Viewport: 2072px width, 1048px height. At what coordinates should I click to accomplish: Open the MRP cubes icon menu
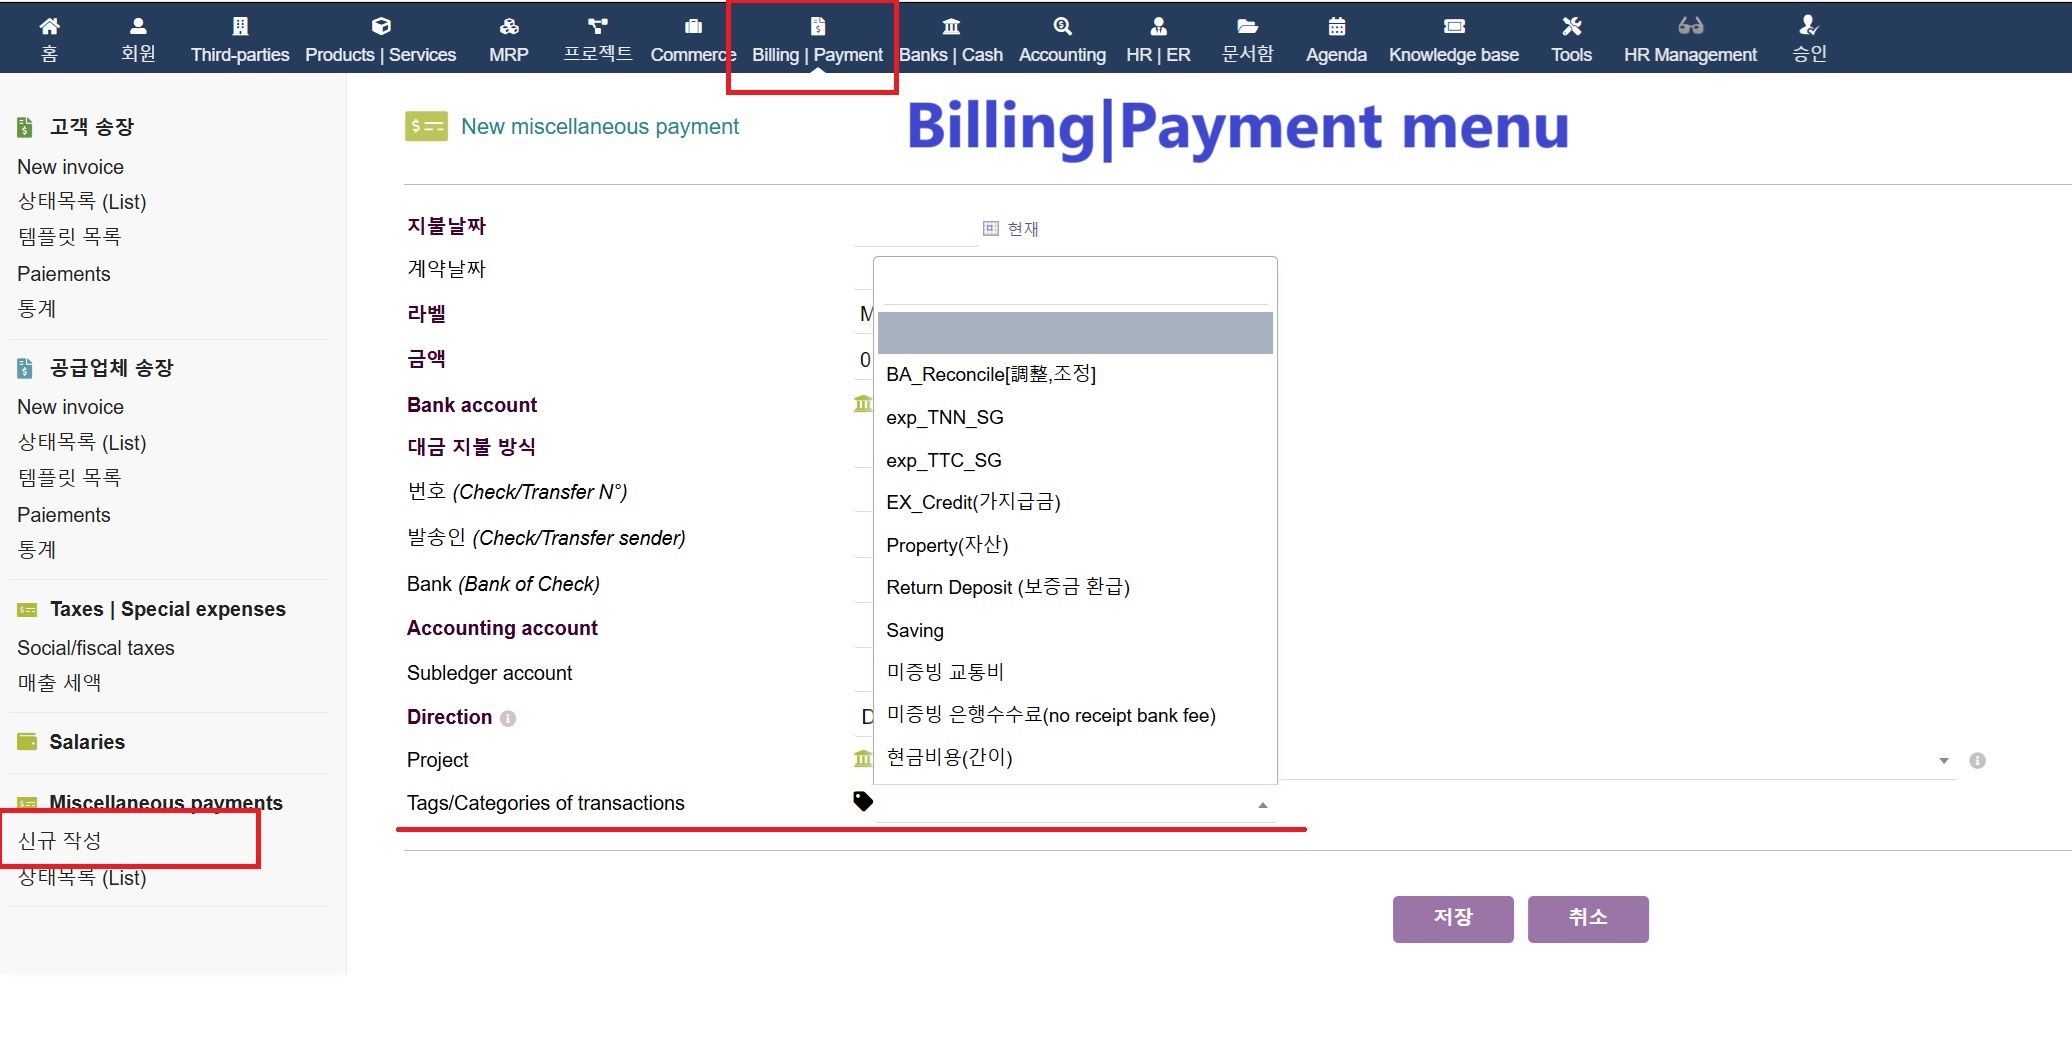(x=508, y=27)
